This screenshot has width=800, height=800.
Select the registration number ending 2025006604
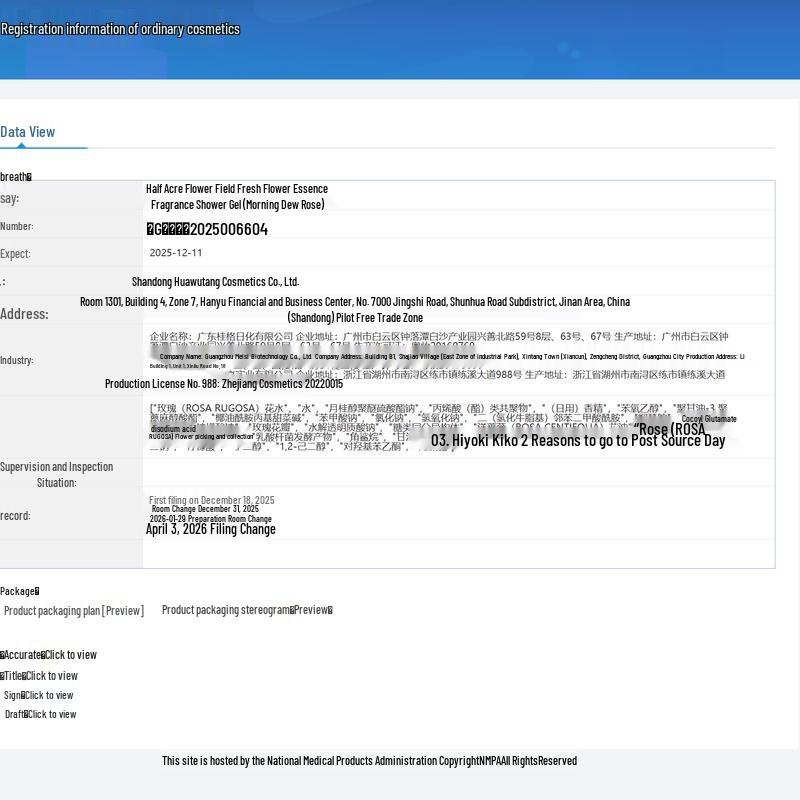click(x=207, y=229)
